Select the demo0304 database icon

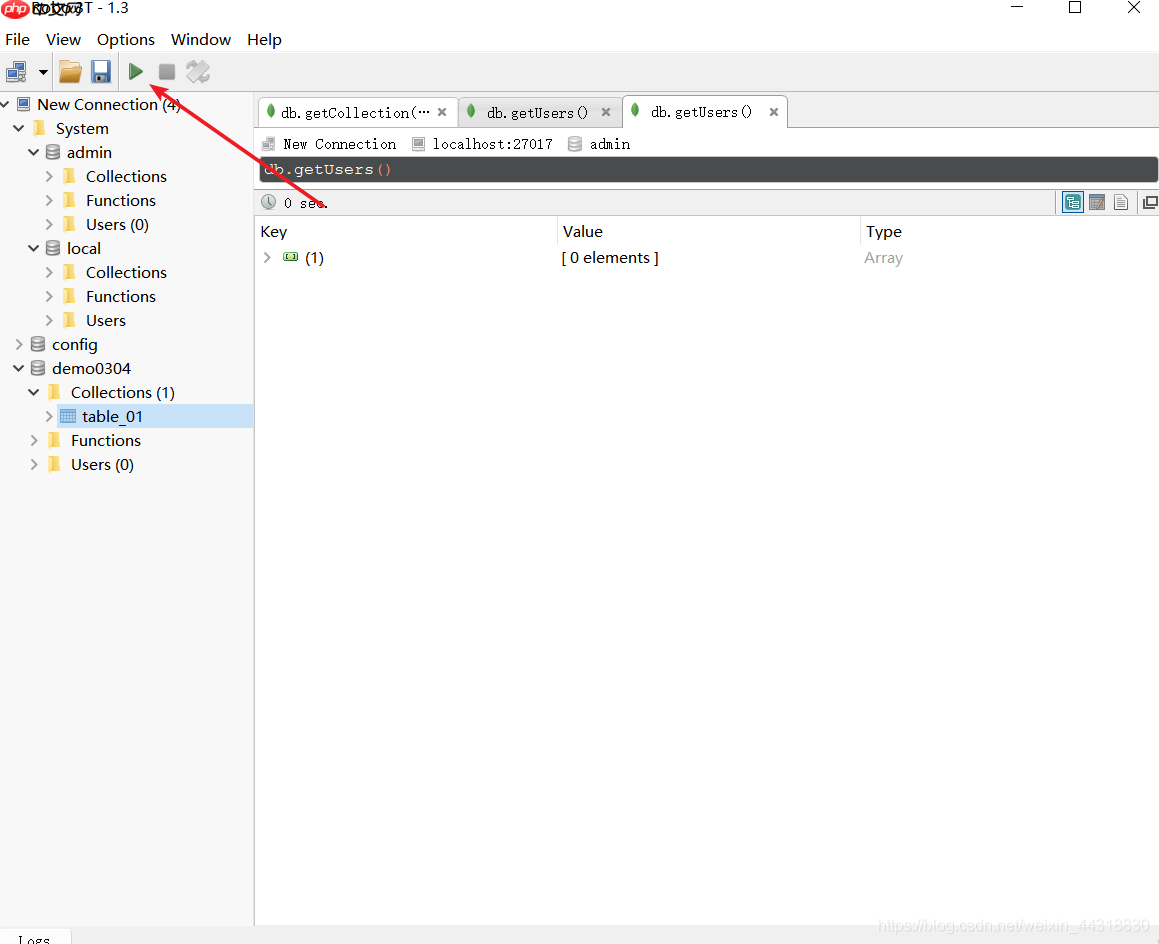click(38, 368)
